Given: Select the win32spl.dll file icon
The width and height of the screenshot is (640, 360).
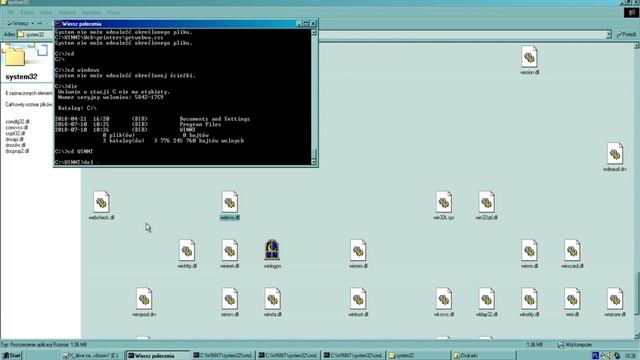Looking at the screenshot, I should pyautogui.click(x=487, y=202).
